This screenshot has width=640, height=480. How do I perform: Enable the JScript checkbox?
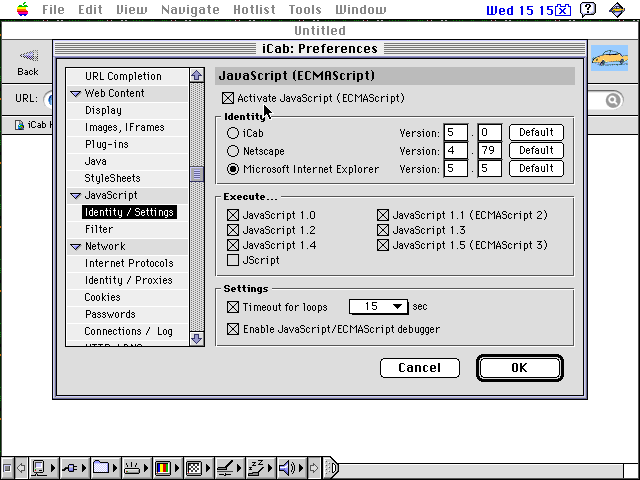(x=233, y=260)
